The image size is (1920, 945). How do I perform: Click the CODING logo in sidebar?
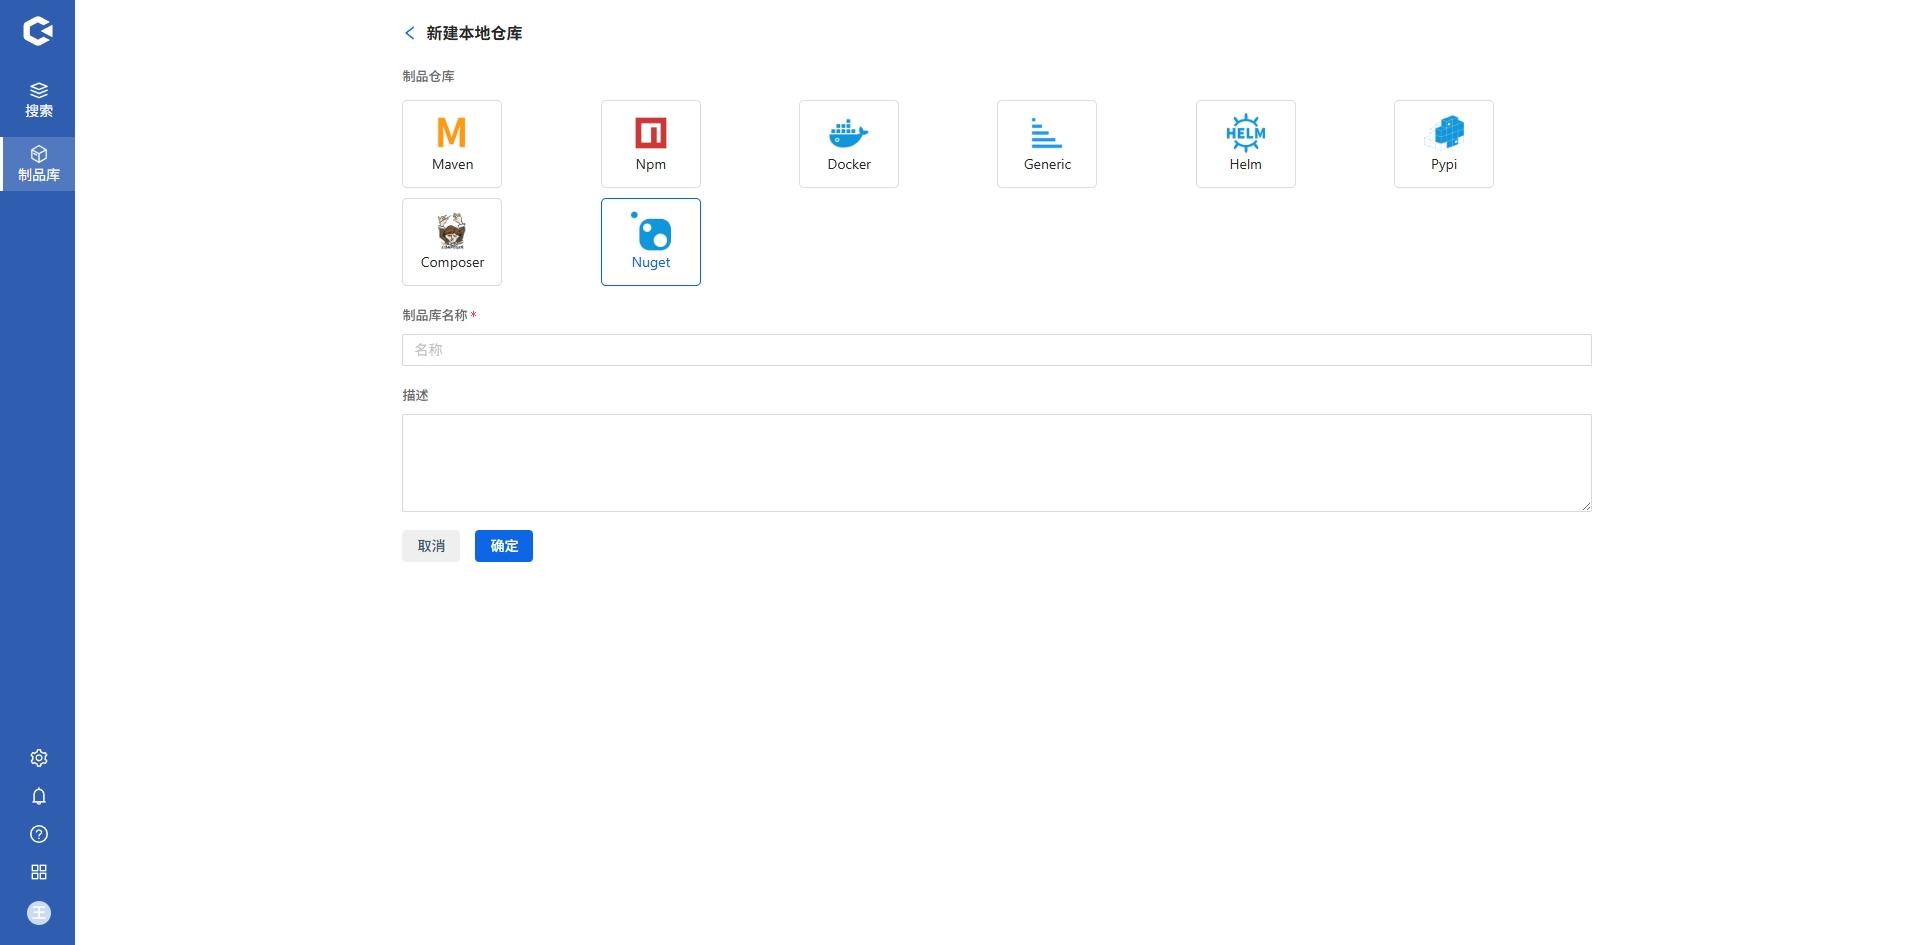(x=38, y=31)
